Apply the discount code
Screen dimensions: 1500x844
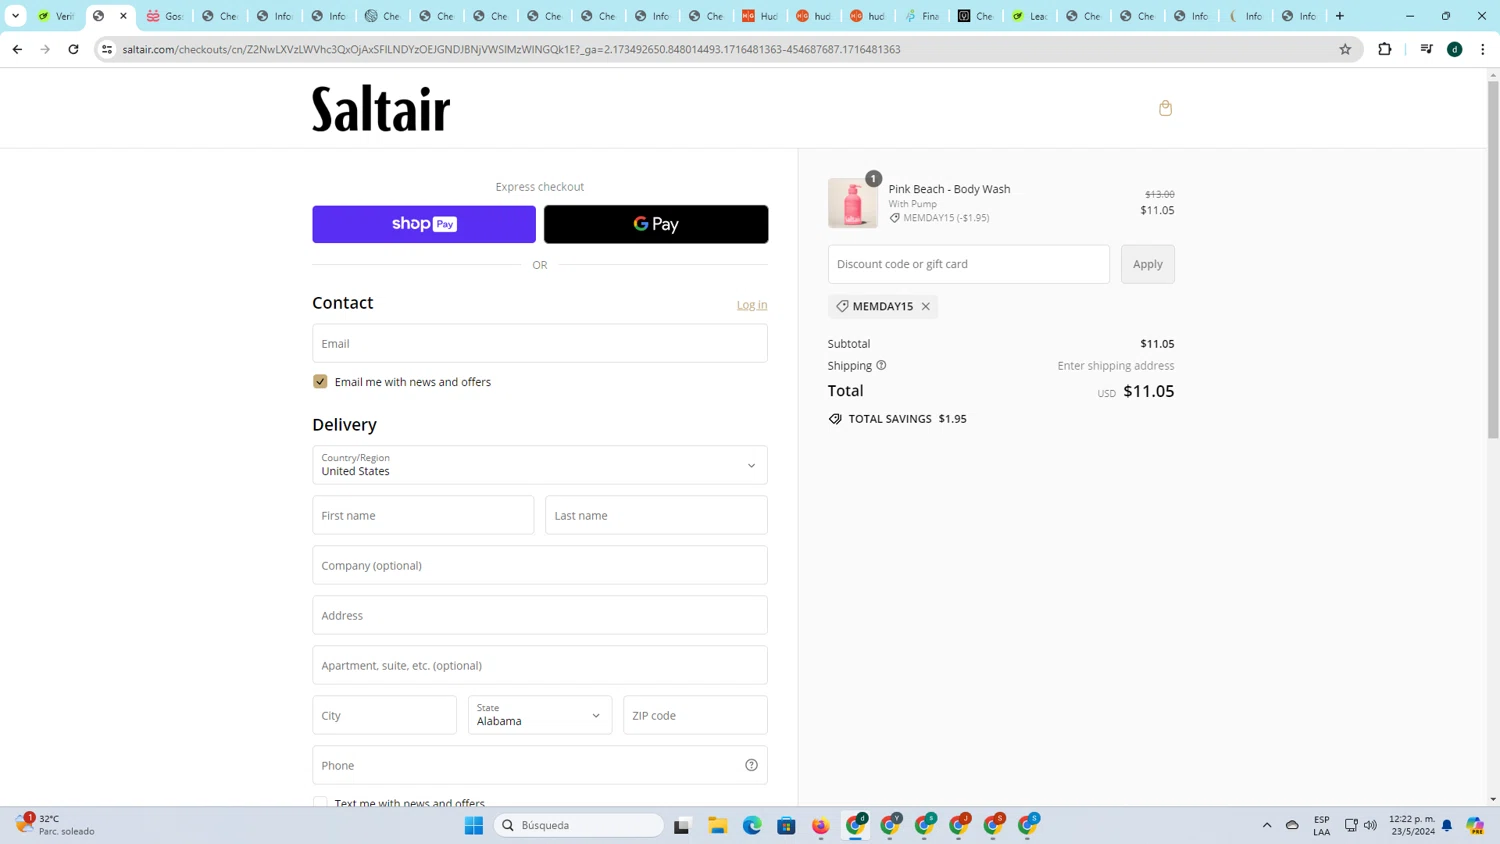pyautogui.click(x=1147, y=264)
